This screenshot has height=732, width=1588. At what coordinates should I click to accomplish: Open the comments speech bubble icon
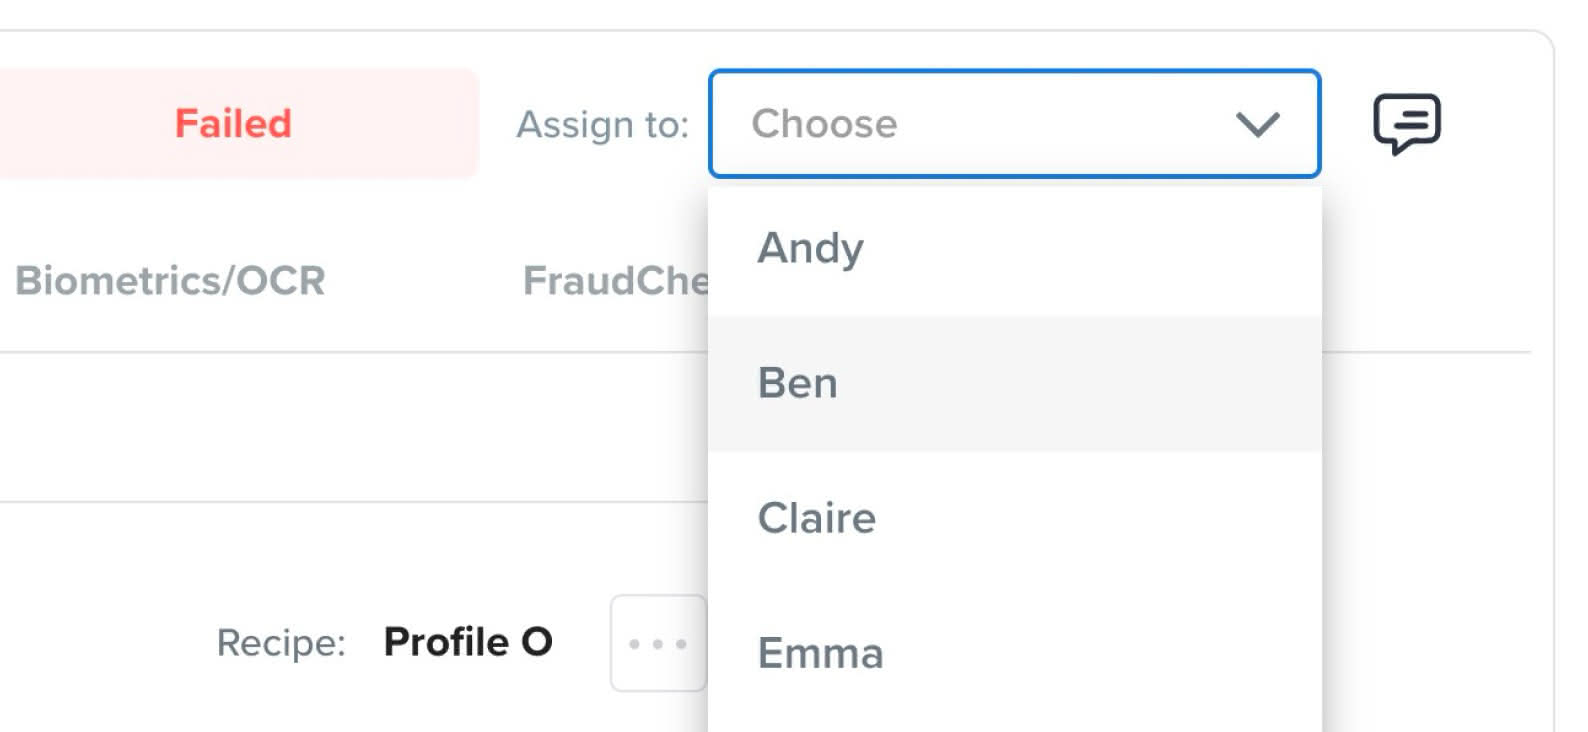point(1406,124)
